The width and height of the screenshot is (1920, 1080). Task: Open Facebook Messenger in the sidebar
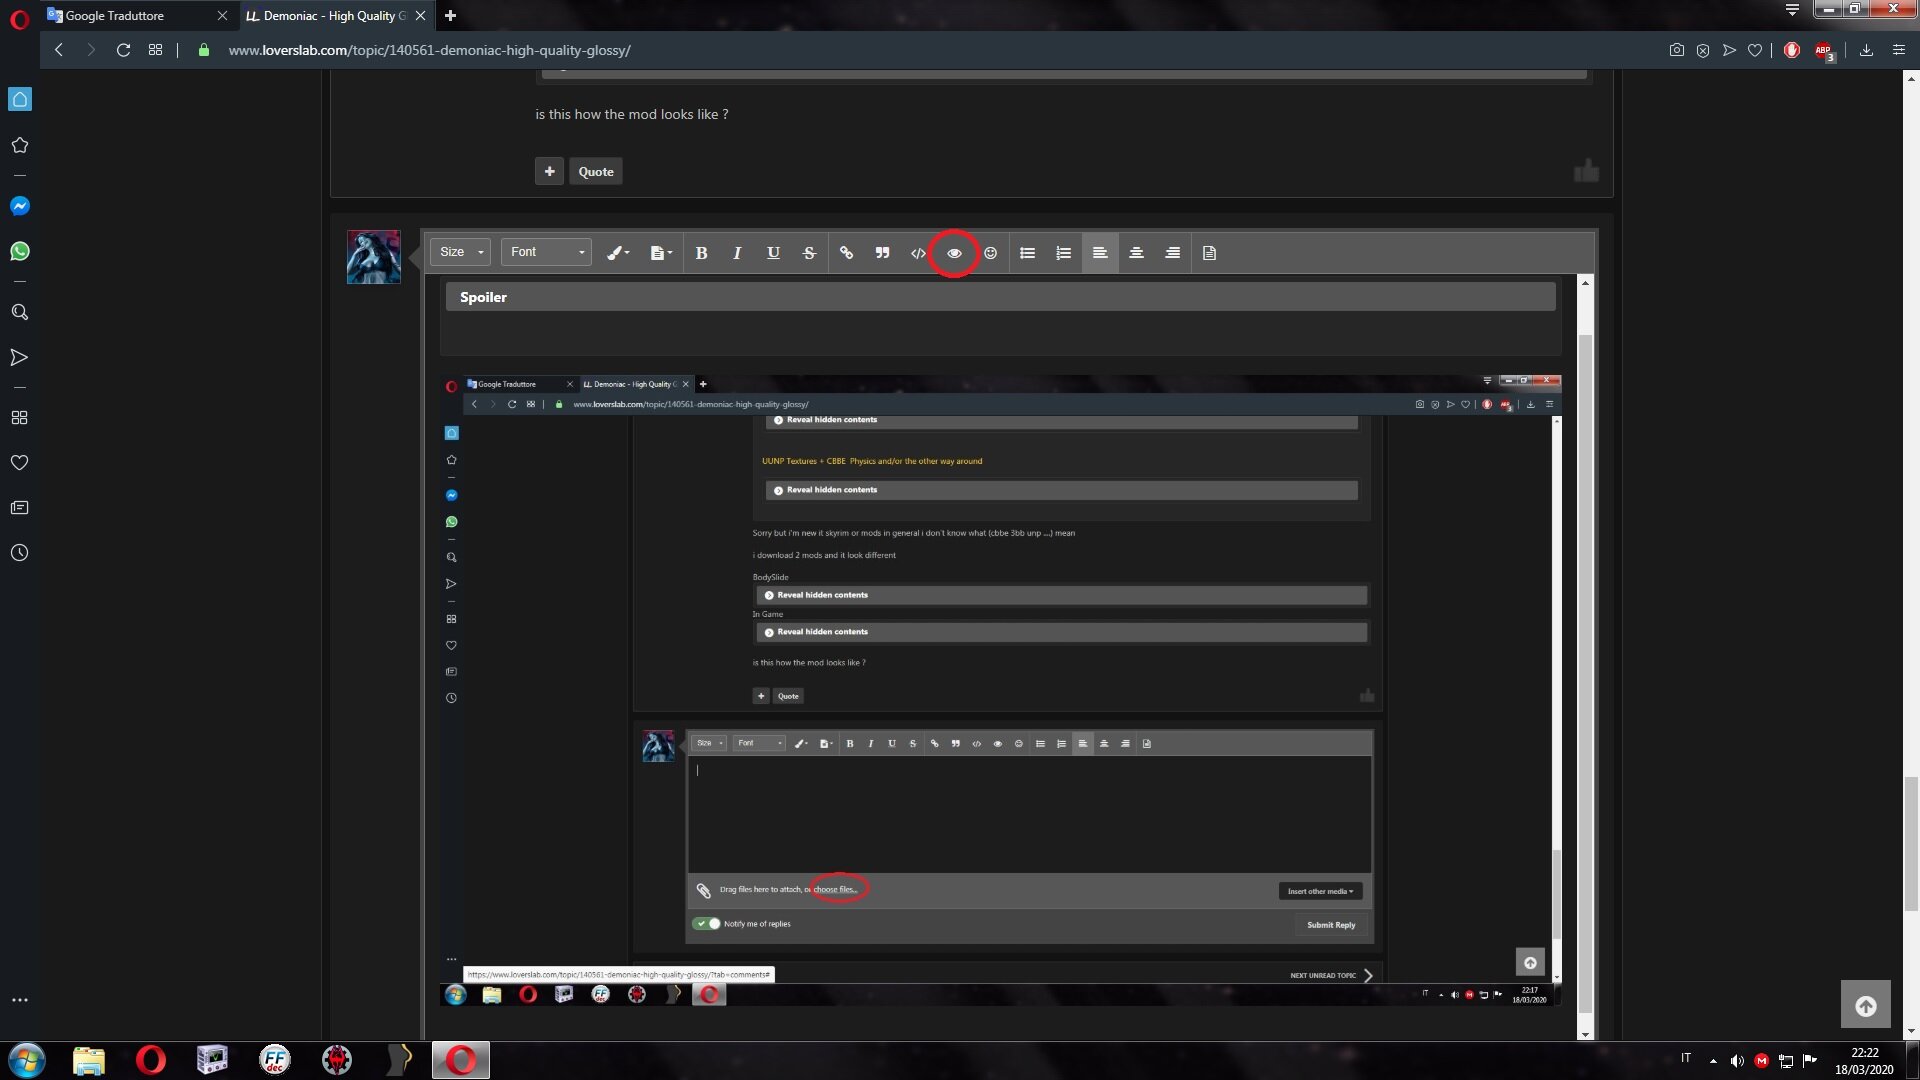pos(20,206)
